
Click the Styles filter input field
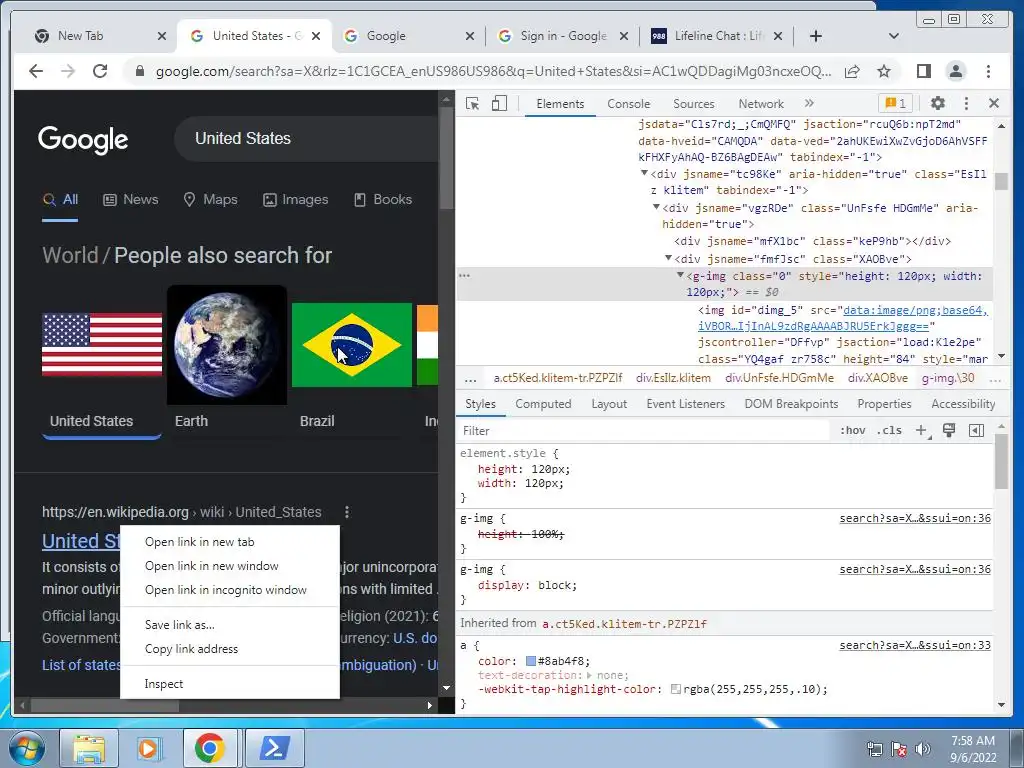(x=643, y=431)
